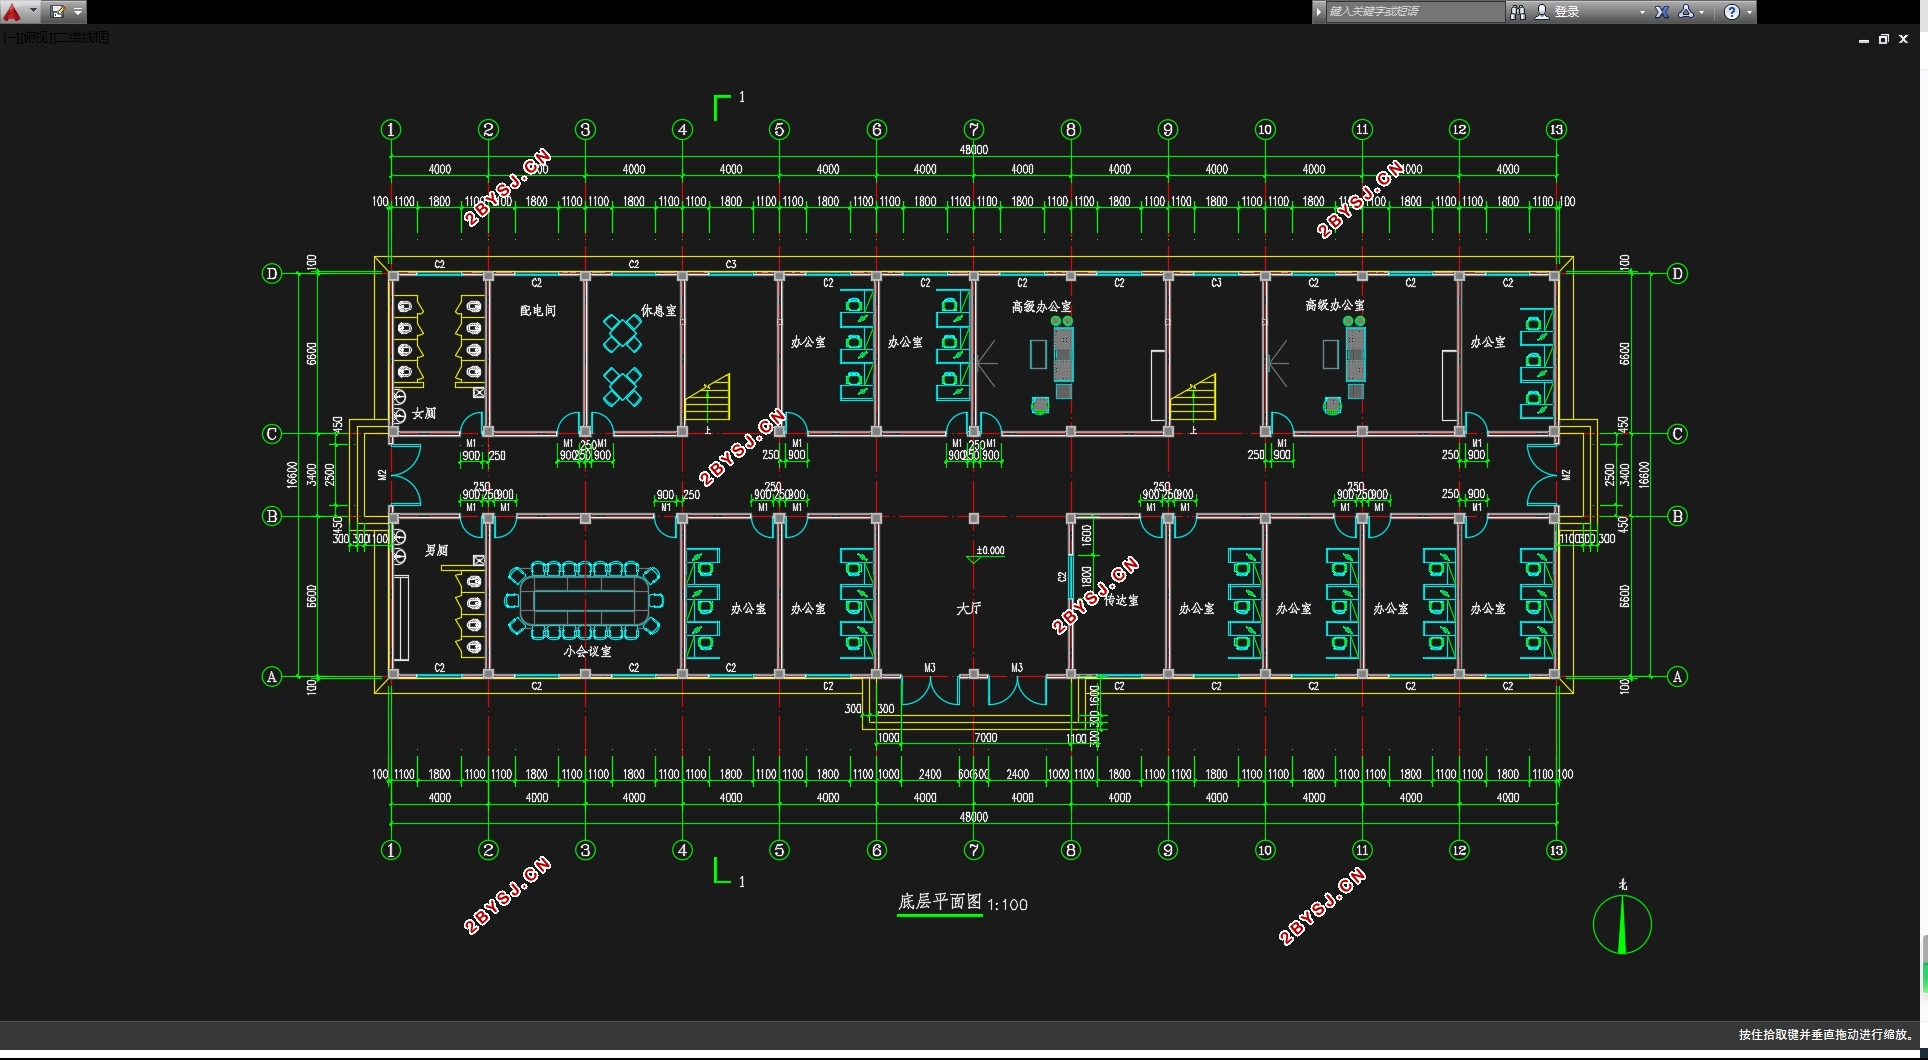The width and height of the screenshot is (1928, 1060).
Task: Select the 男厕 room label
Action: click(x=436, y=550)
